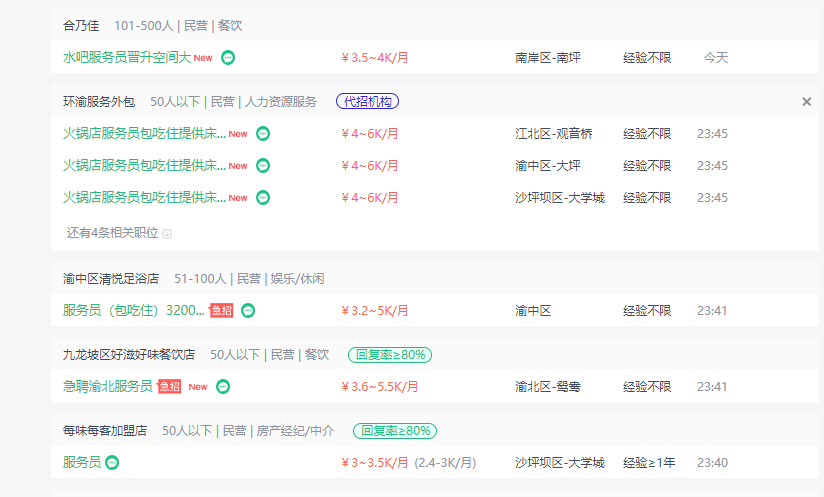Open 火锅店服务员 job in 江北区-观音桥
The height and width of the screenshot is (497, 824).
144,133
